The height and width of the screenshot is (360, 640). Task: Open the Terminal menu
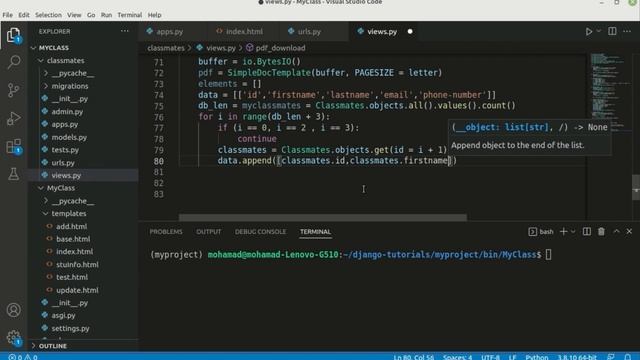(129, 15)
